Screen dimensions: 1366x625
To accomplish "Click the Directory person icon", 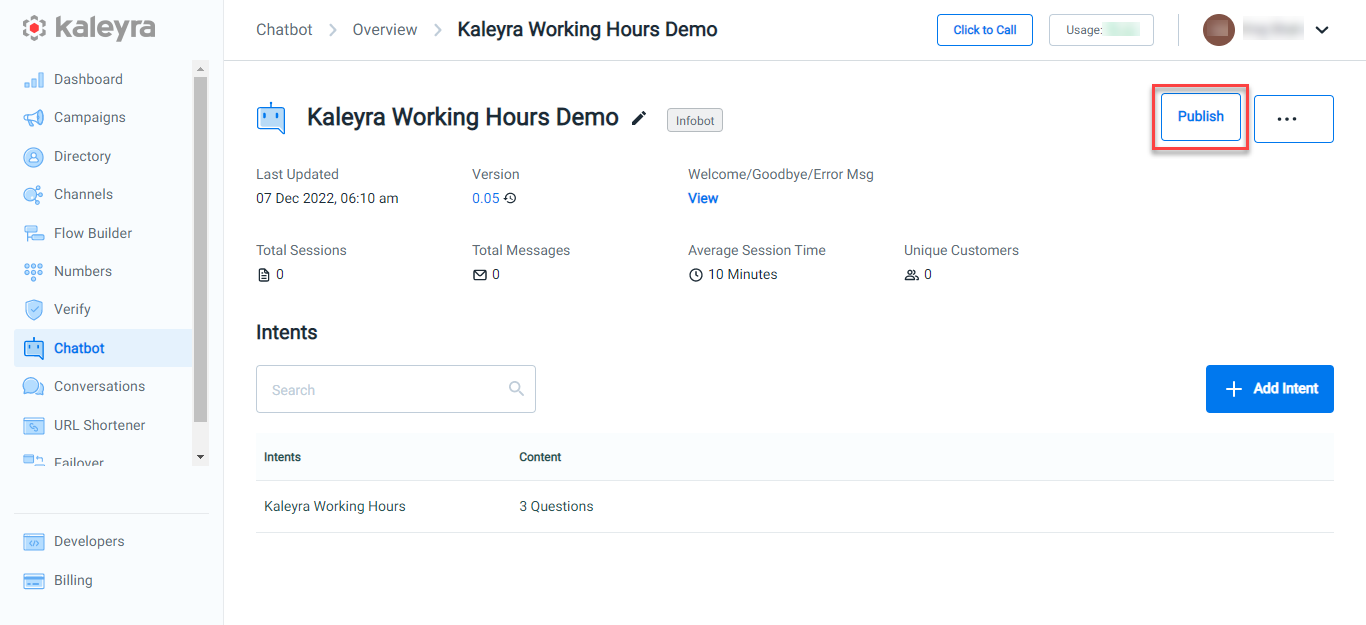I will click(x=34, y=157).
